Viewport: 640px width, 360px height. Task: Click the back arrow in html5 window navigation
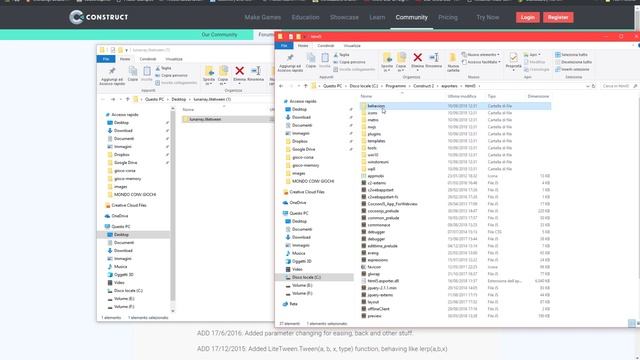281,86
